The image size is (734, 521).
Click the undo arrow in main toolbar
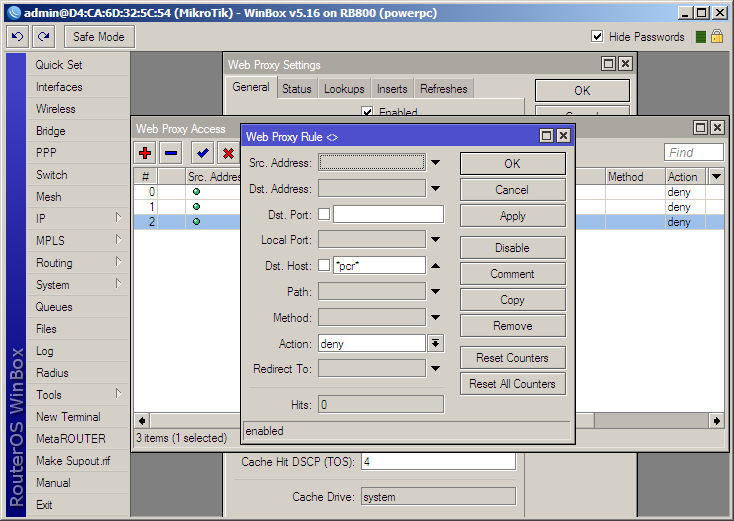18,37
